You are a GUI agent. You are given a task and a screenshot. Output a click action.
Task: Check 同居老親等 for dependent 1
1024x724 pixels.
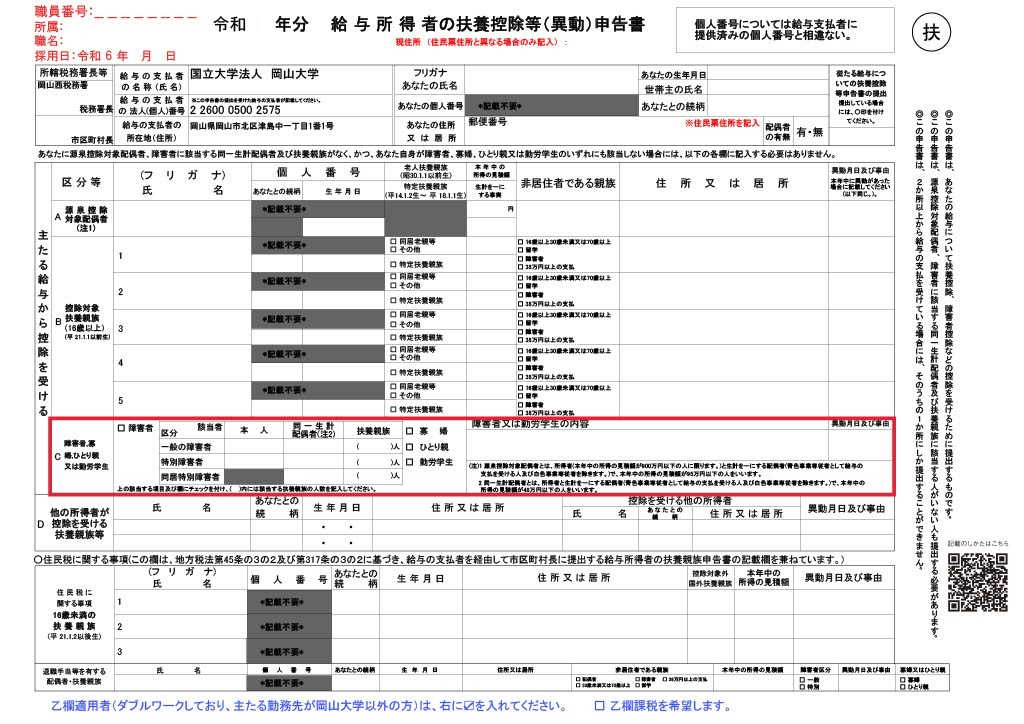pos(393,242)
